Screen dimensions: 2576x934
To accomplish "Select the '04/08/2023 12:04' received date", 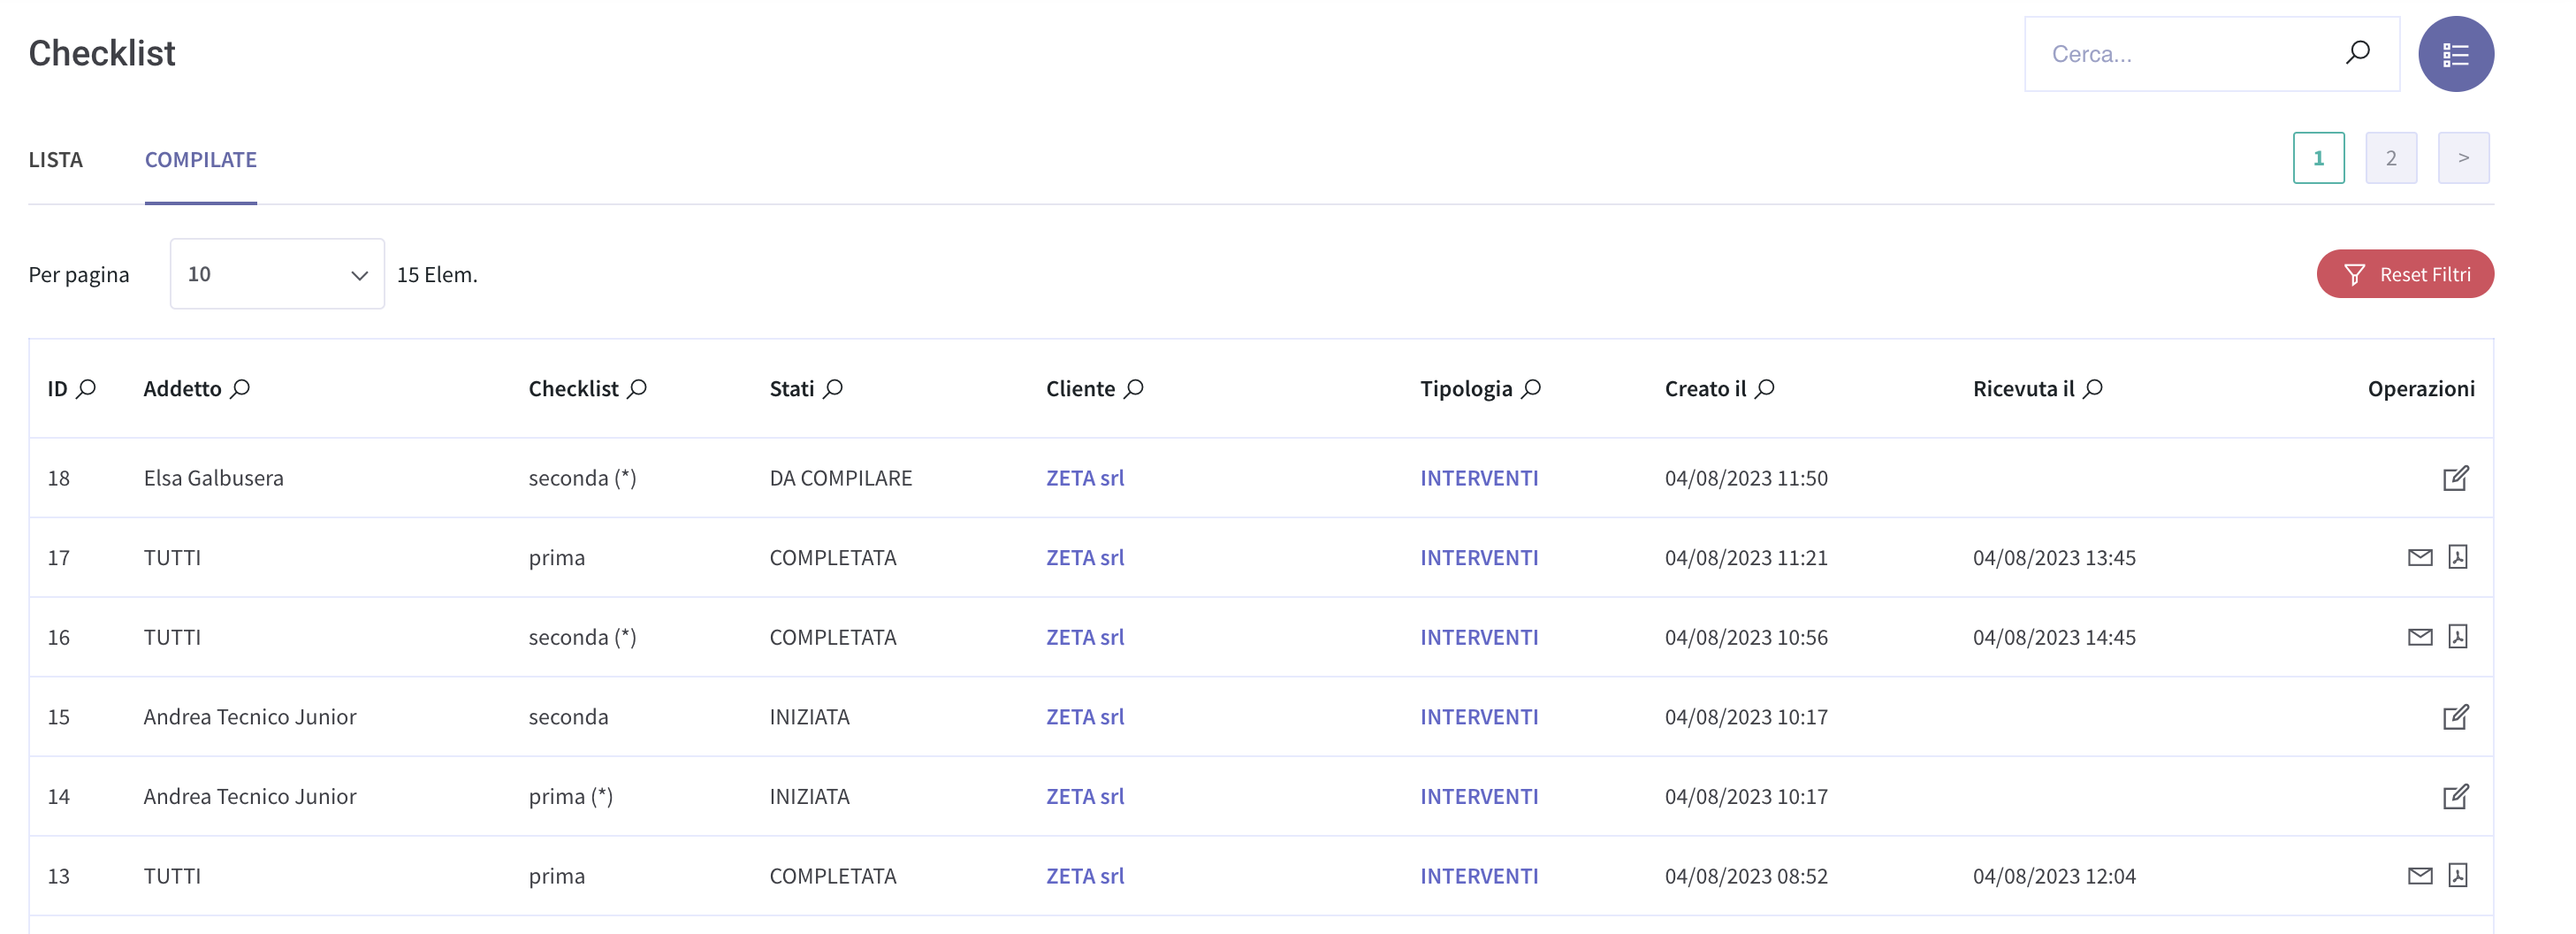I will coord(2054,876).
